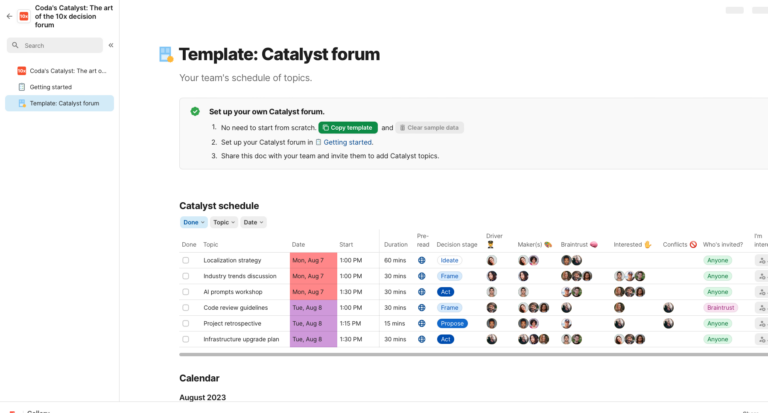Click the globe pre-read icon for Localization strategy
768x413 pixels.
(422, 260)
